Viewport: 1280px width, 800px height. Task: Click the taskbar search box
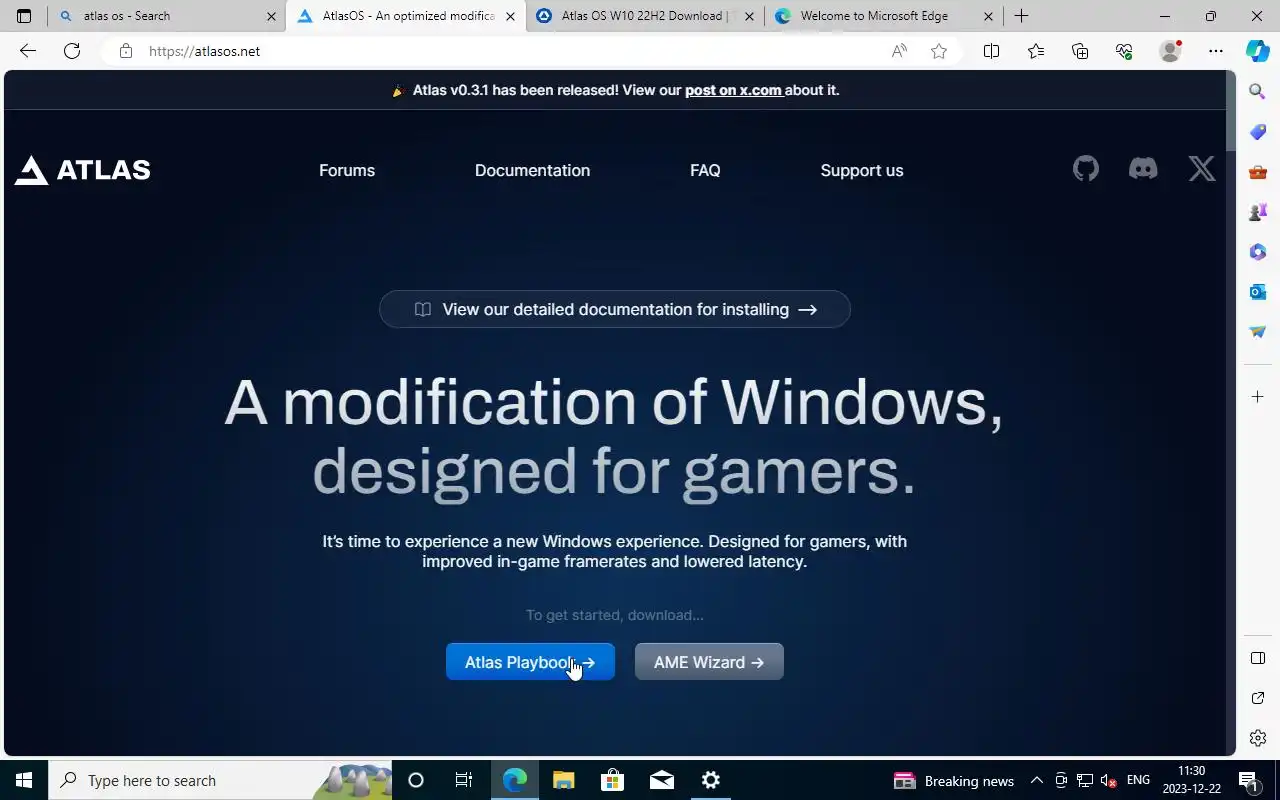[220, 780]
